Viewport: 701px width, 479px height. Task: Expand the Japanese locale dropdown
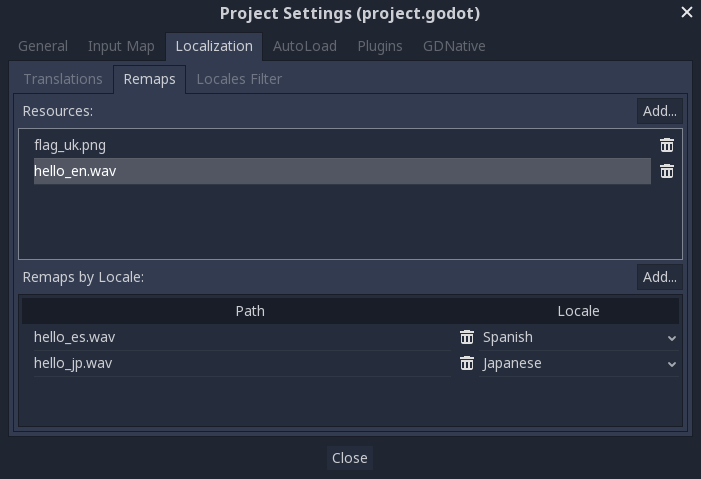[577, 363]
